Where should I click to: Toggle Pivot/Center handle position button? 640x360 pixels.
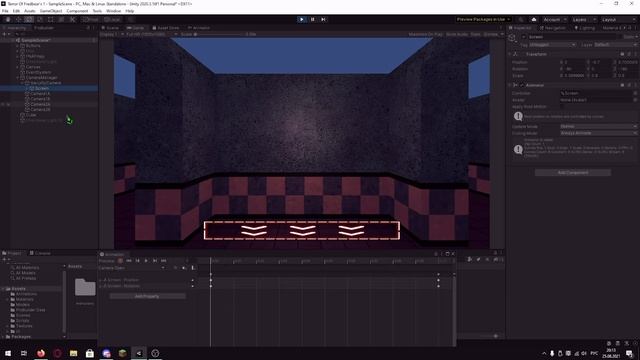pyautogui.click(x=91, y=19)
